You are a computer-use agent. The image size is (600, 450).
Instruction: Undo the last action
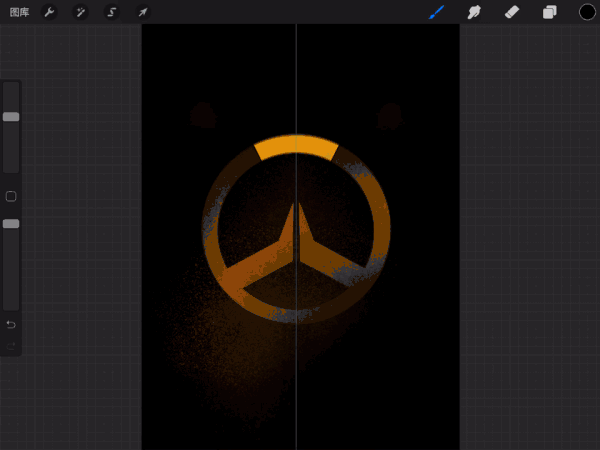(11, 324)
